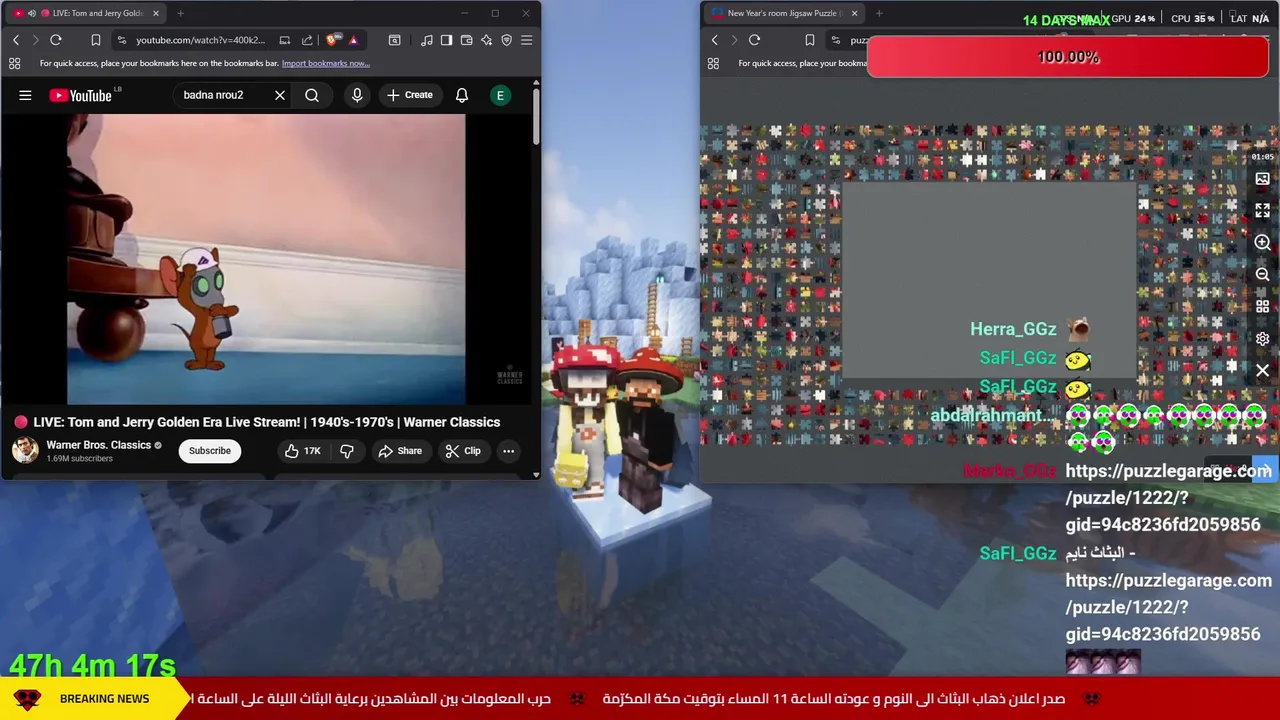Go back in the puzzle browser window

pyautogui.click(x=715, y=40)
